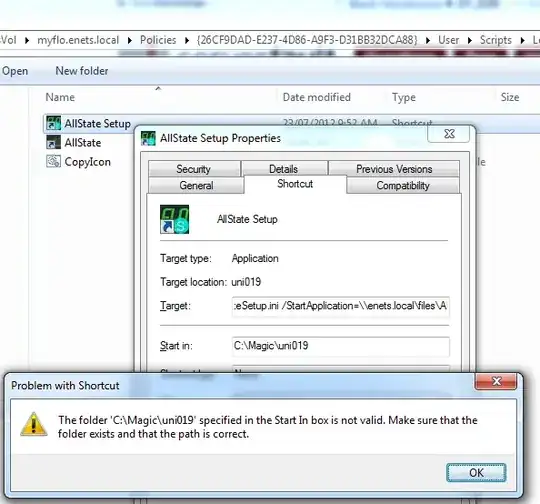Click the Target input field
The width and height of the screenshot is (540, 504).
[341, 306]
